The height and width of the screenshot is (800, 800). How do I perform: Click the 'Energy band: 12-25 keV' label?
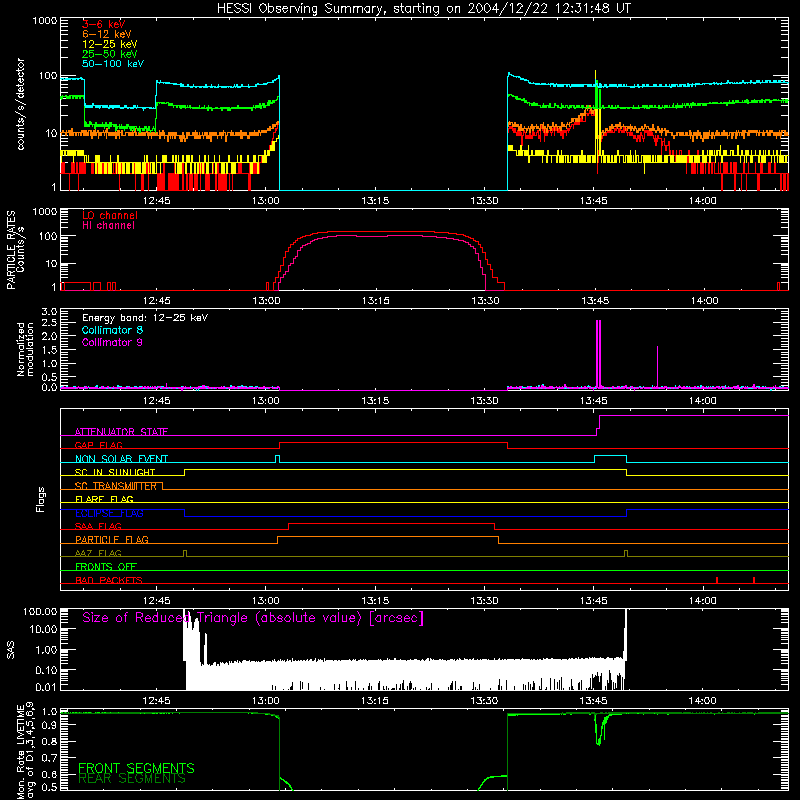click(x=145, y=318)
